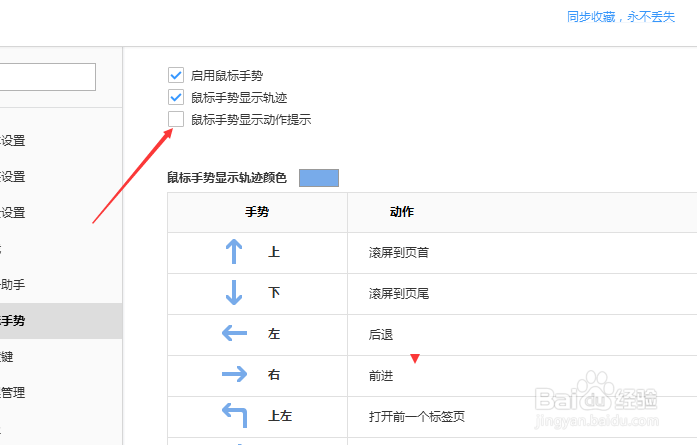Open the gesture trail color swatch
This screenshot has width=697, height=445.
click(319, 178)
